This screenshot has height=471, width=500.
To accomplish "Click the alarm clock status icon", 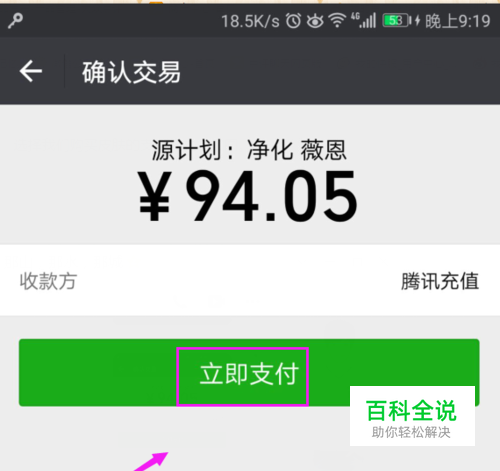I will (x=293, y=21).
